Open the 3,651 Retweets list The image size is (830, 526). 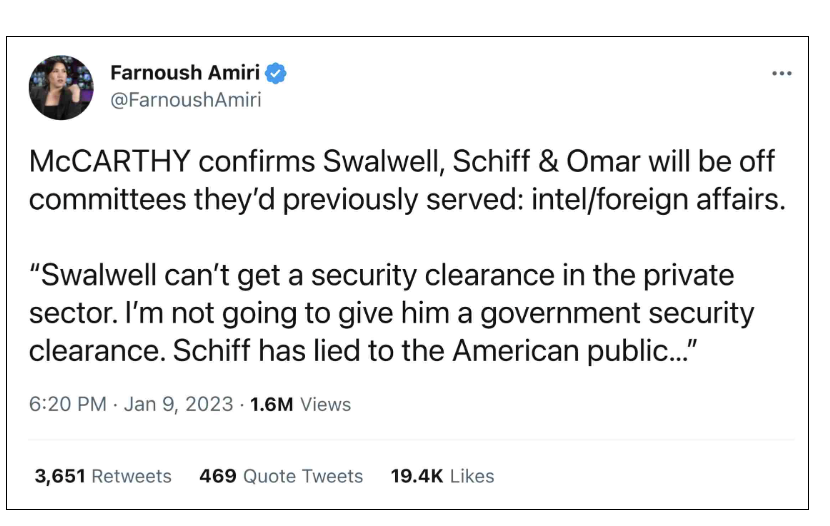[x=103, y=476]
